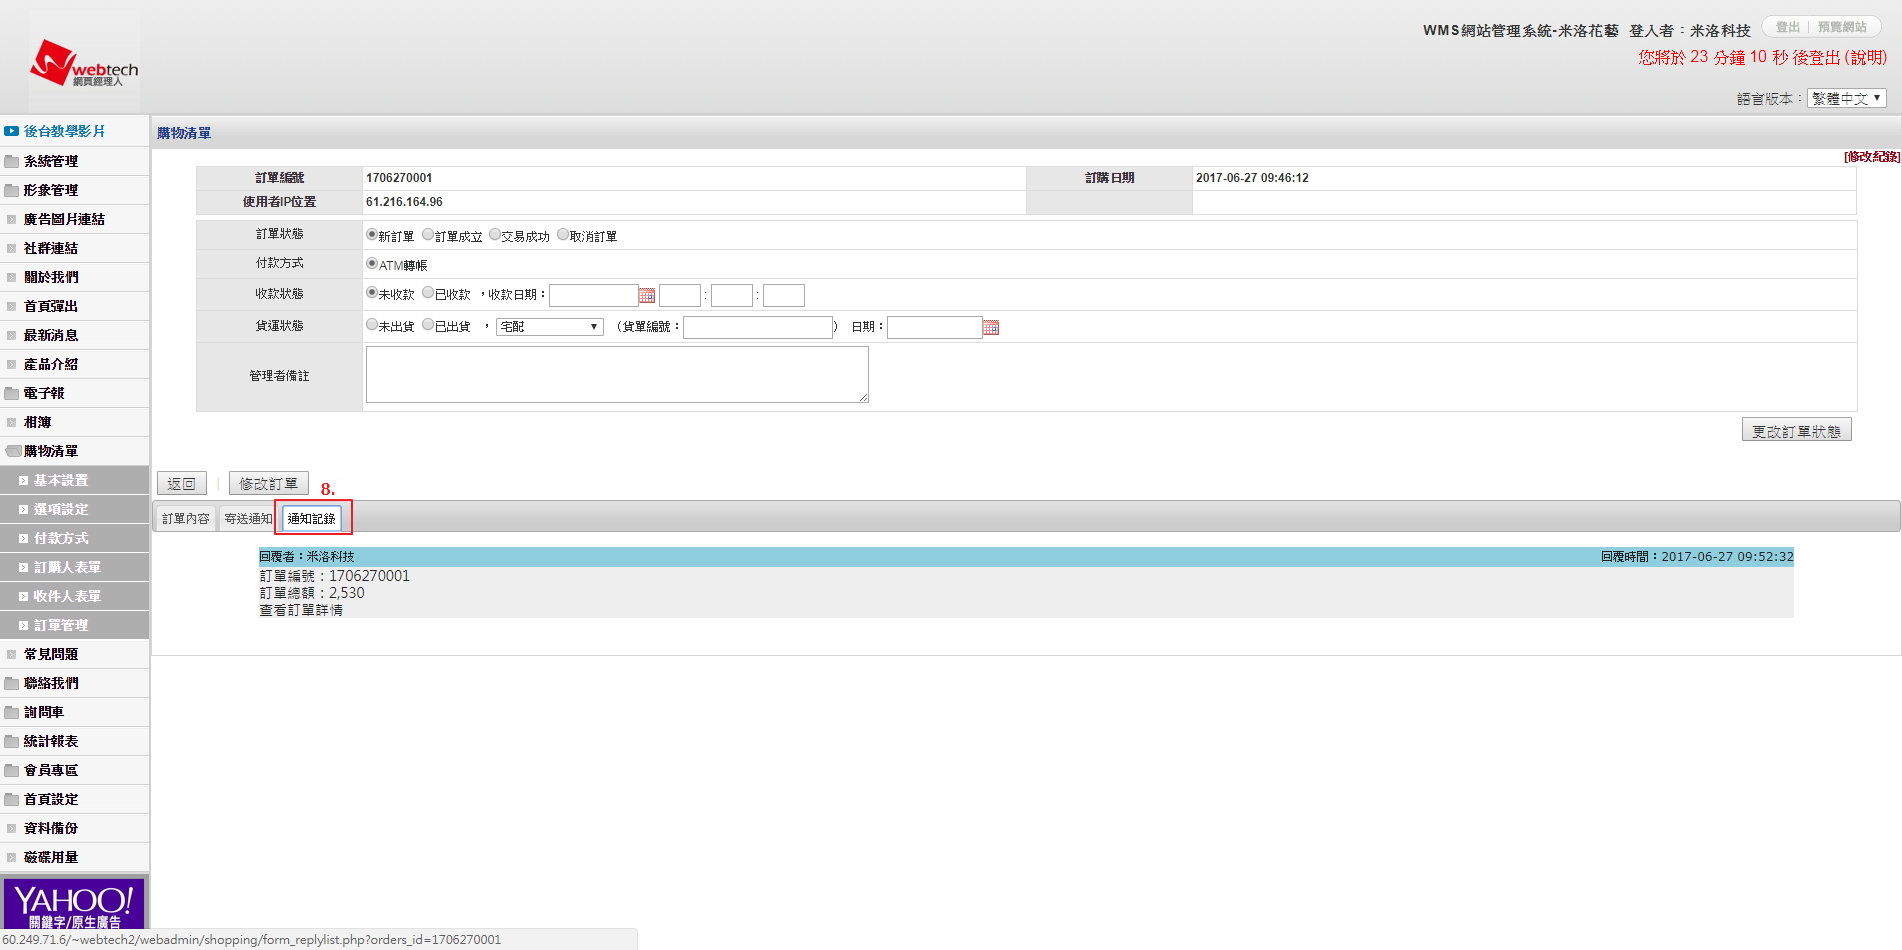This screenshot has width=1902, height=950.
Task: Switch to the 訂單內容 tab
Action: tap(186, 519)
